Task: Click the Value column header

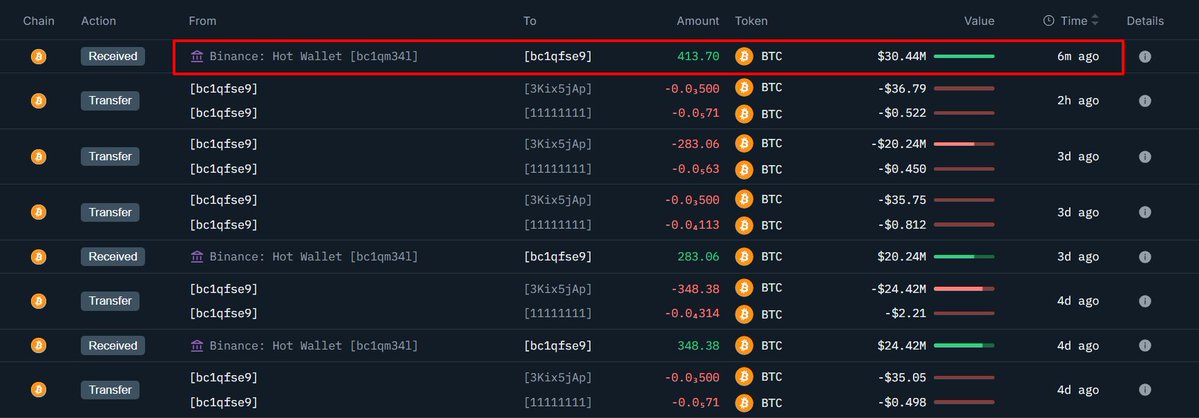Action: tap(979, 21)
